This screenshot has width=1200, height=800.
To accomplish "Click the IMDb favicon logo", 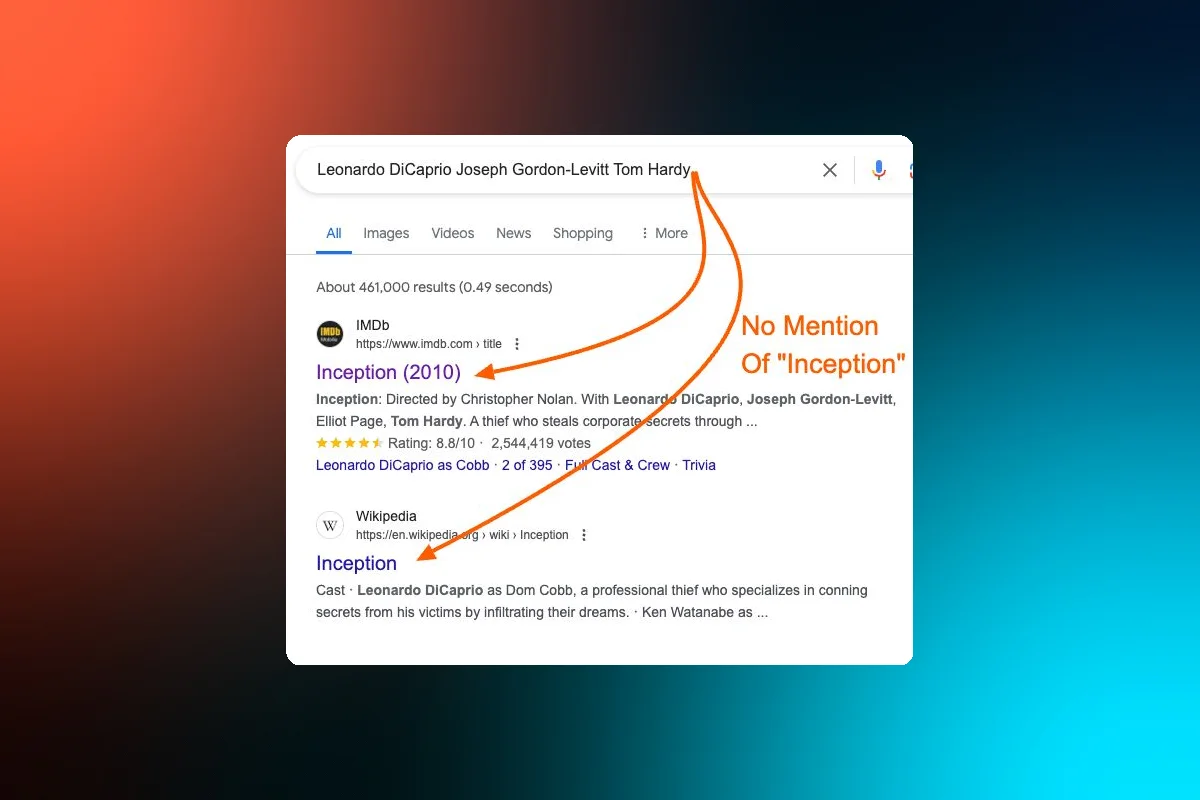I will pos(330,334).
